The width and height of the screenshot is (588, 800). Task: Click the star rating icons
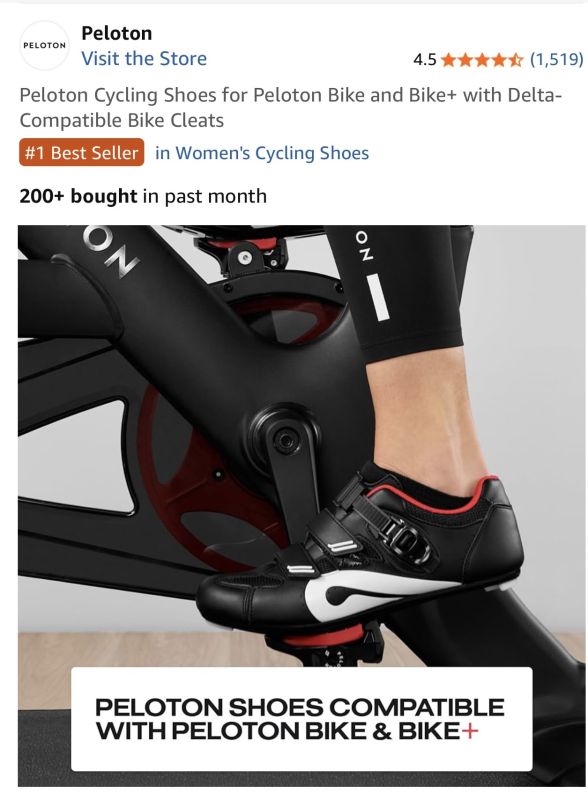[x=482, y=60]
